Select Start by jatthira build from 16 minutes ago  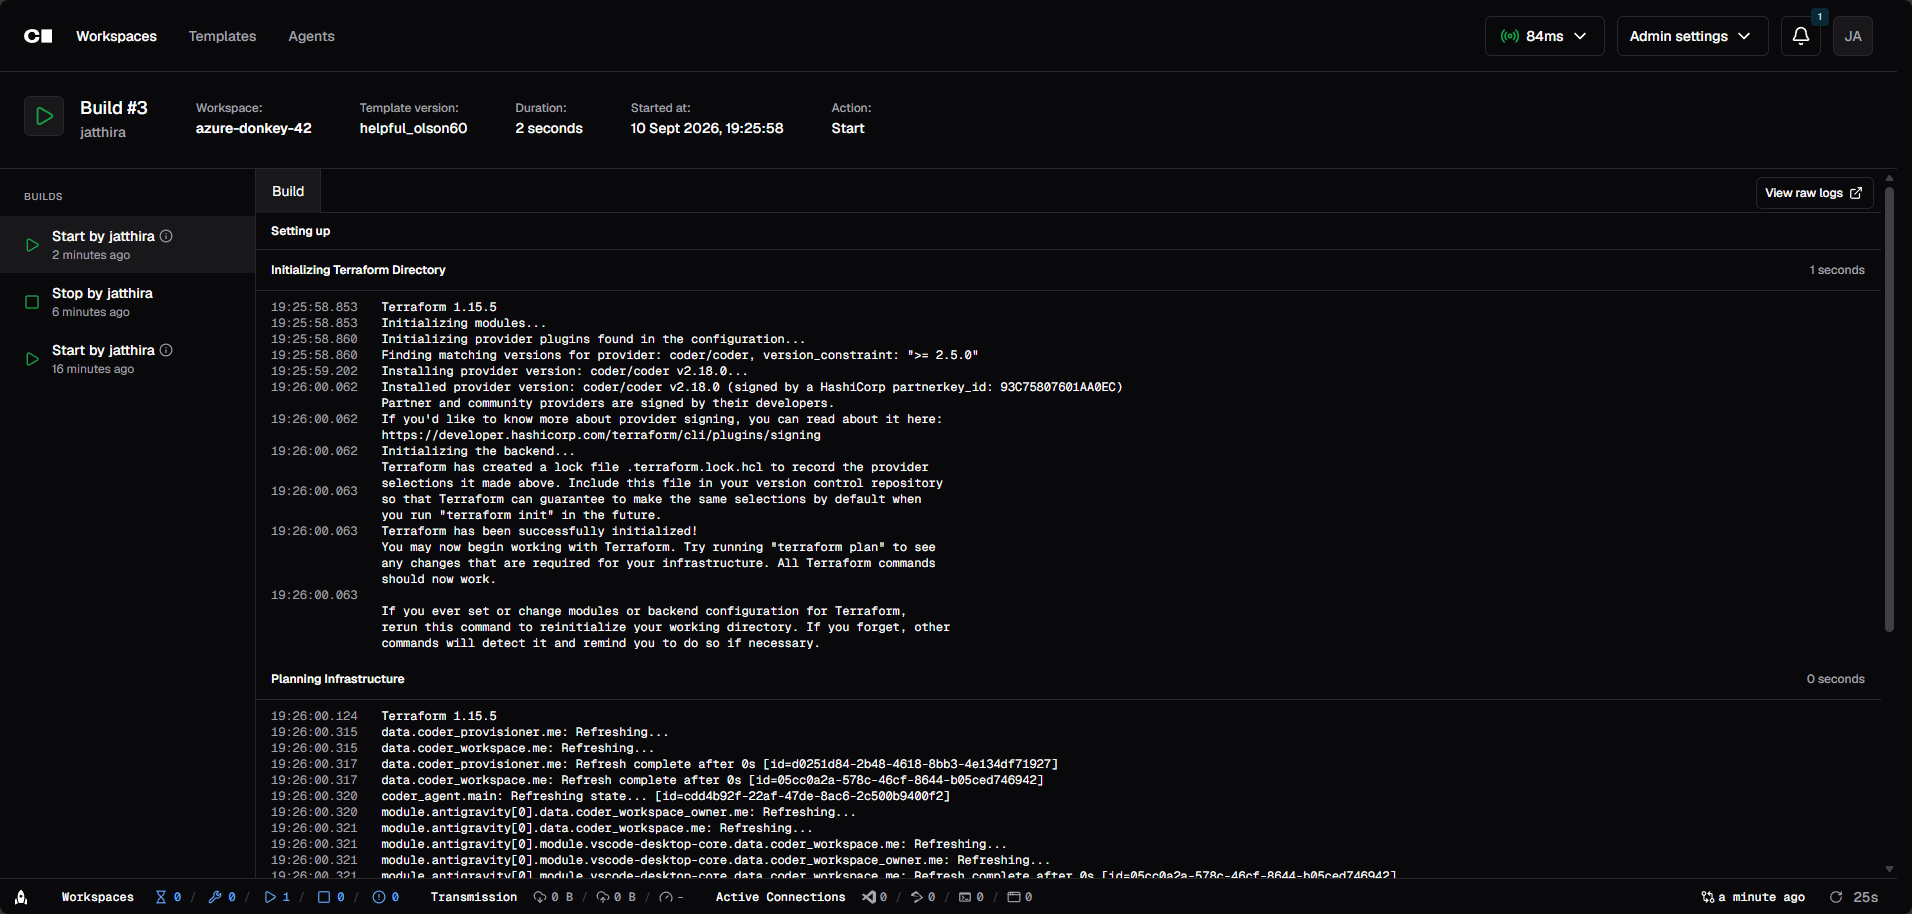(128, 358)
